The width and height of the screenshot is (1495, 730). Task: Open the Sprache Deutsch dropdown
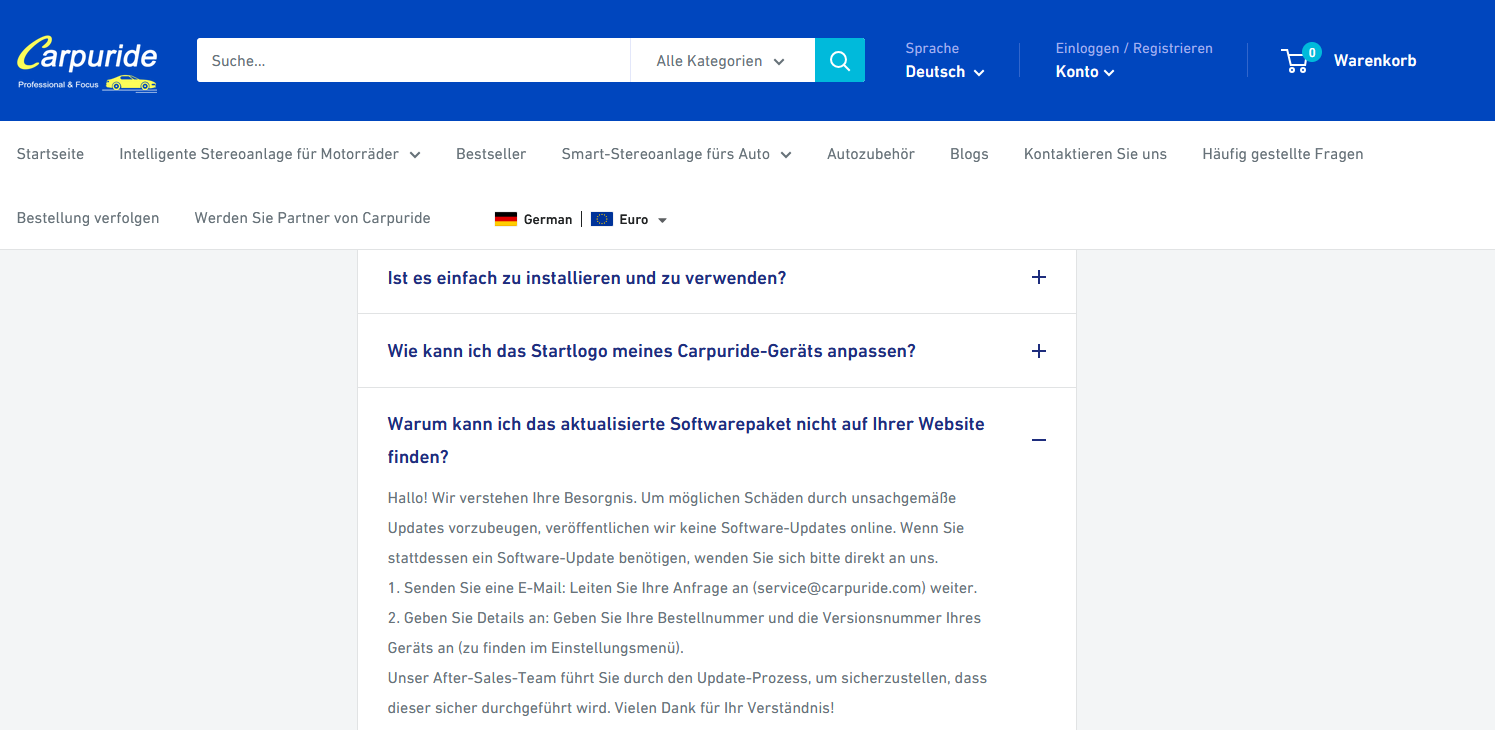pyautogui.click(x=945, y=72)
